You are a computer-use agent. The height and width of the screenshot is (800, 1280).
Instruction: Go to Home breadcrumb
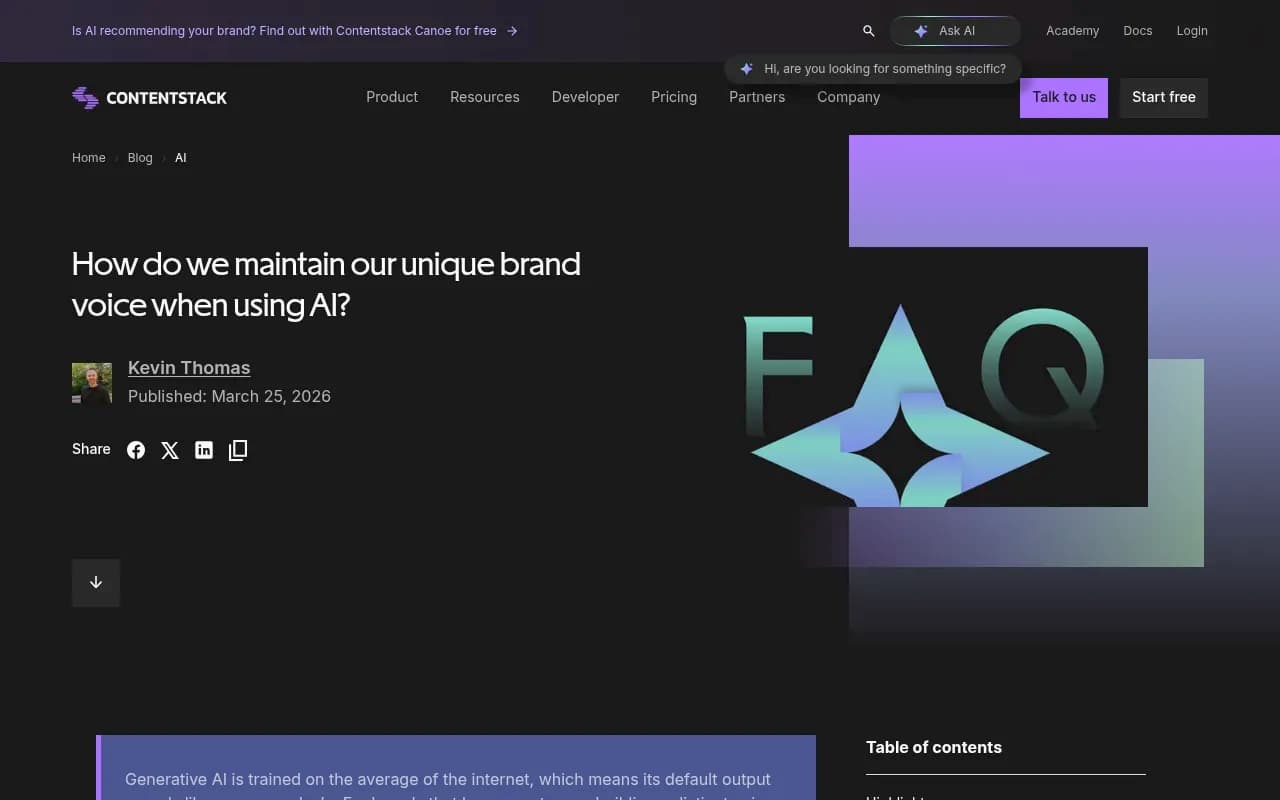(x=89, y=158)
